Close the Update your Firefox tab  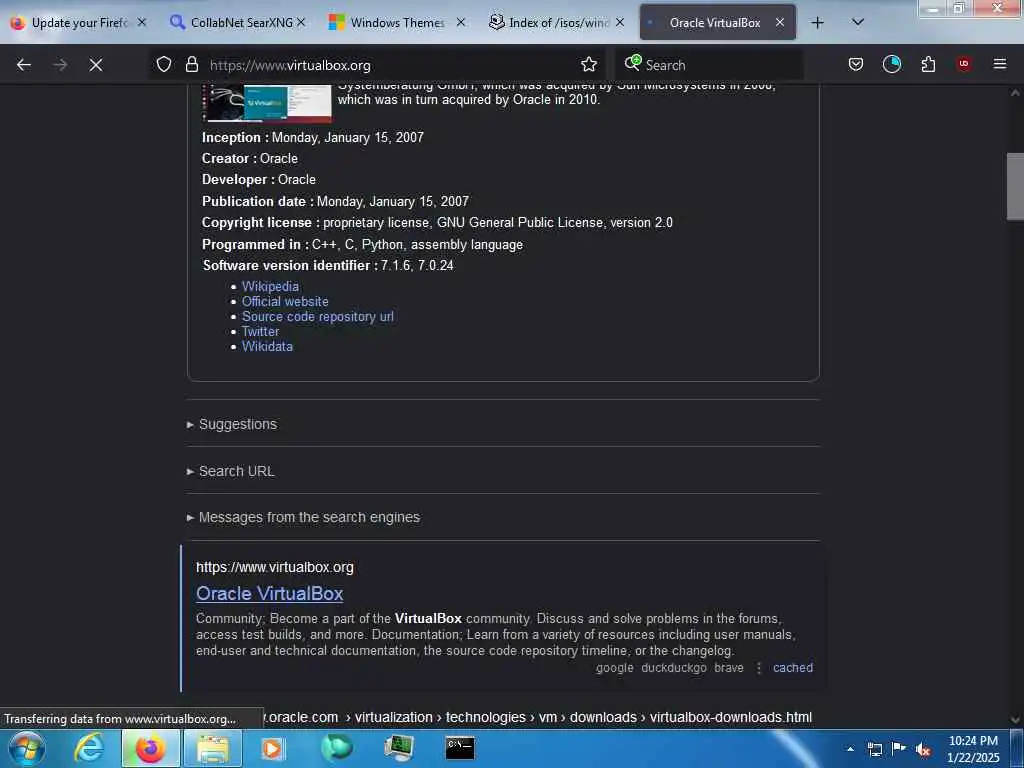tap(142, 23)
